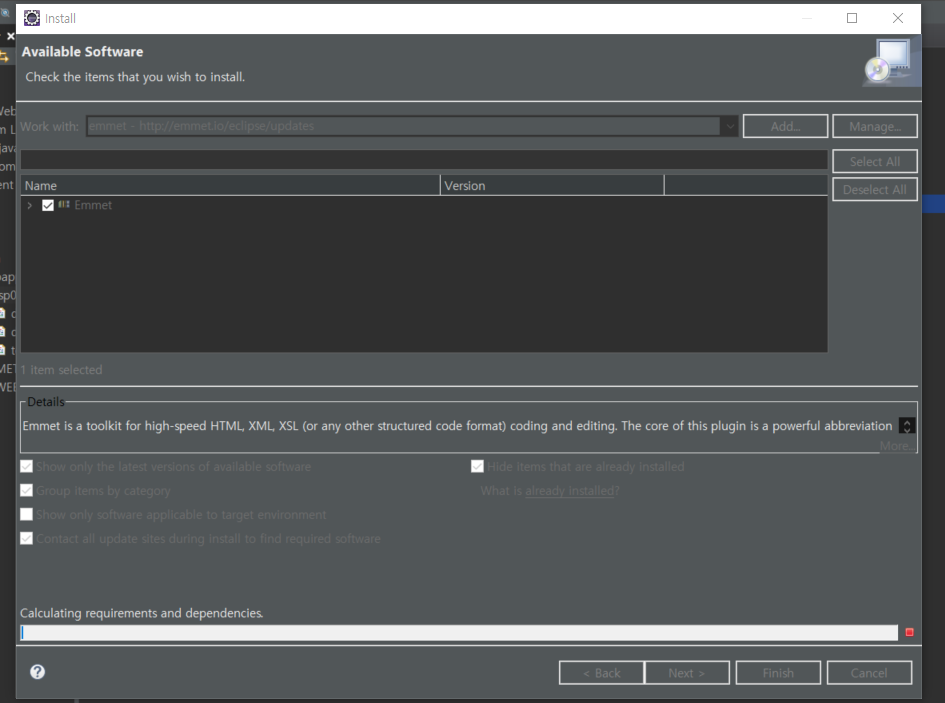Click the filter text field above the list

click(x=424, y=160)
